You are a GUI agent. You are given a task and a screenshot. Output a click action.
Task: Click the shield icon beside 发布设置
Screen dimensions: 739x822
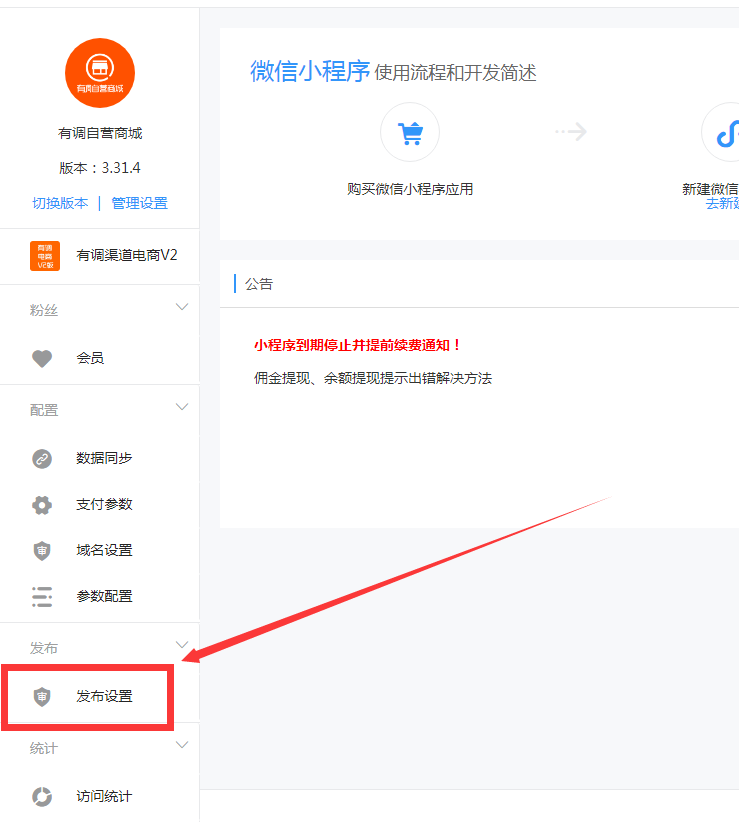click(42, 697)
